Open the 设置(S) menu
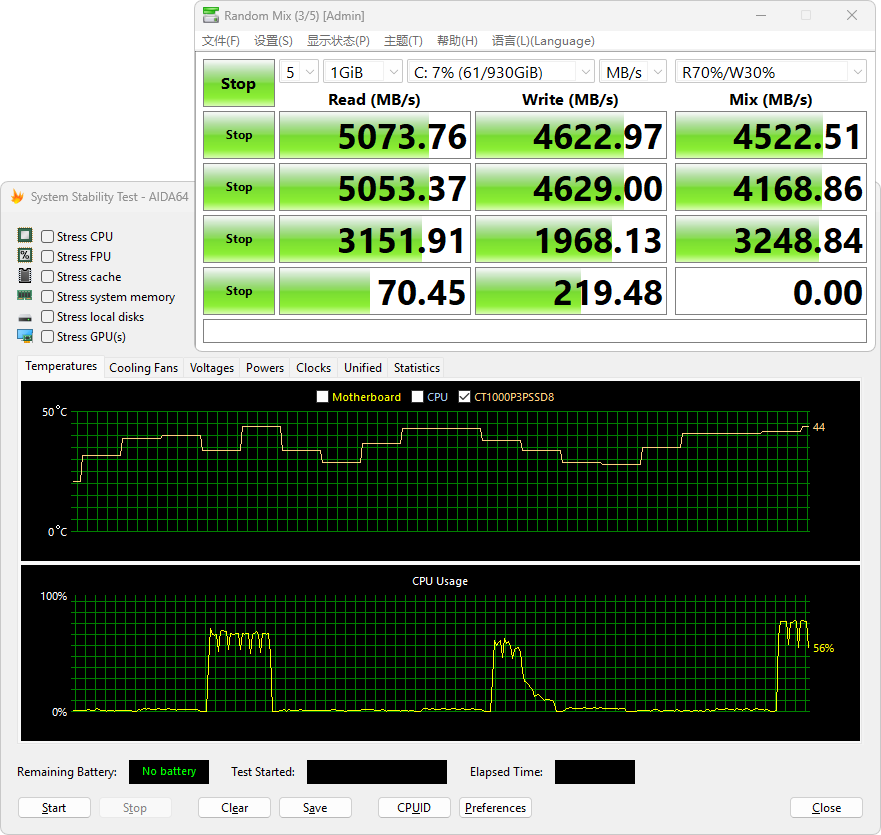Image resolution: width=881 pixels, height=835 pixels. [x=273, y=41]
